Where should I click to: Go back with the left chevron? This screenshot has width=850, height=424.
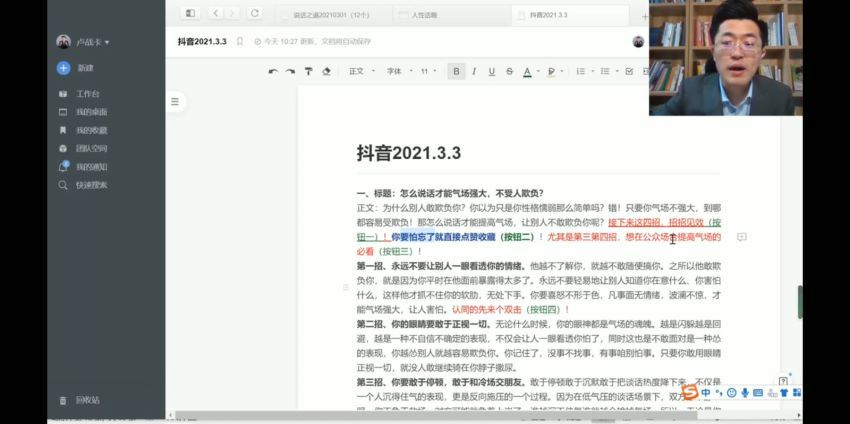[216, 13]
